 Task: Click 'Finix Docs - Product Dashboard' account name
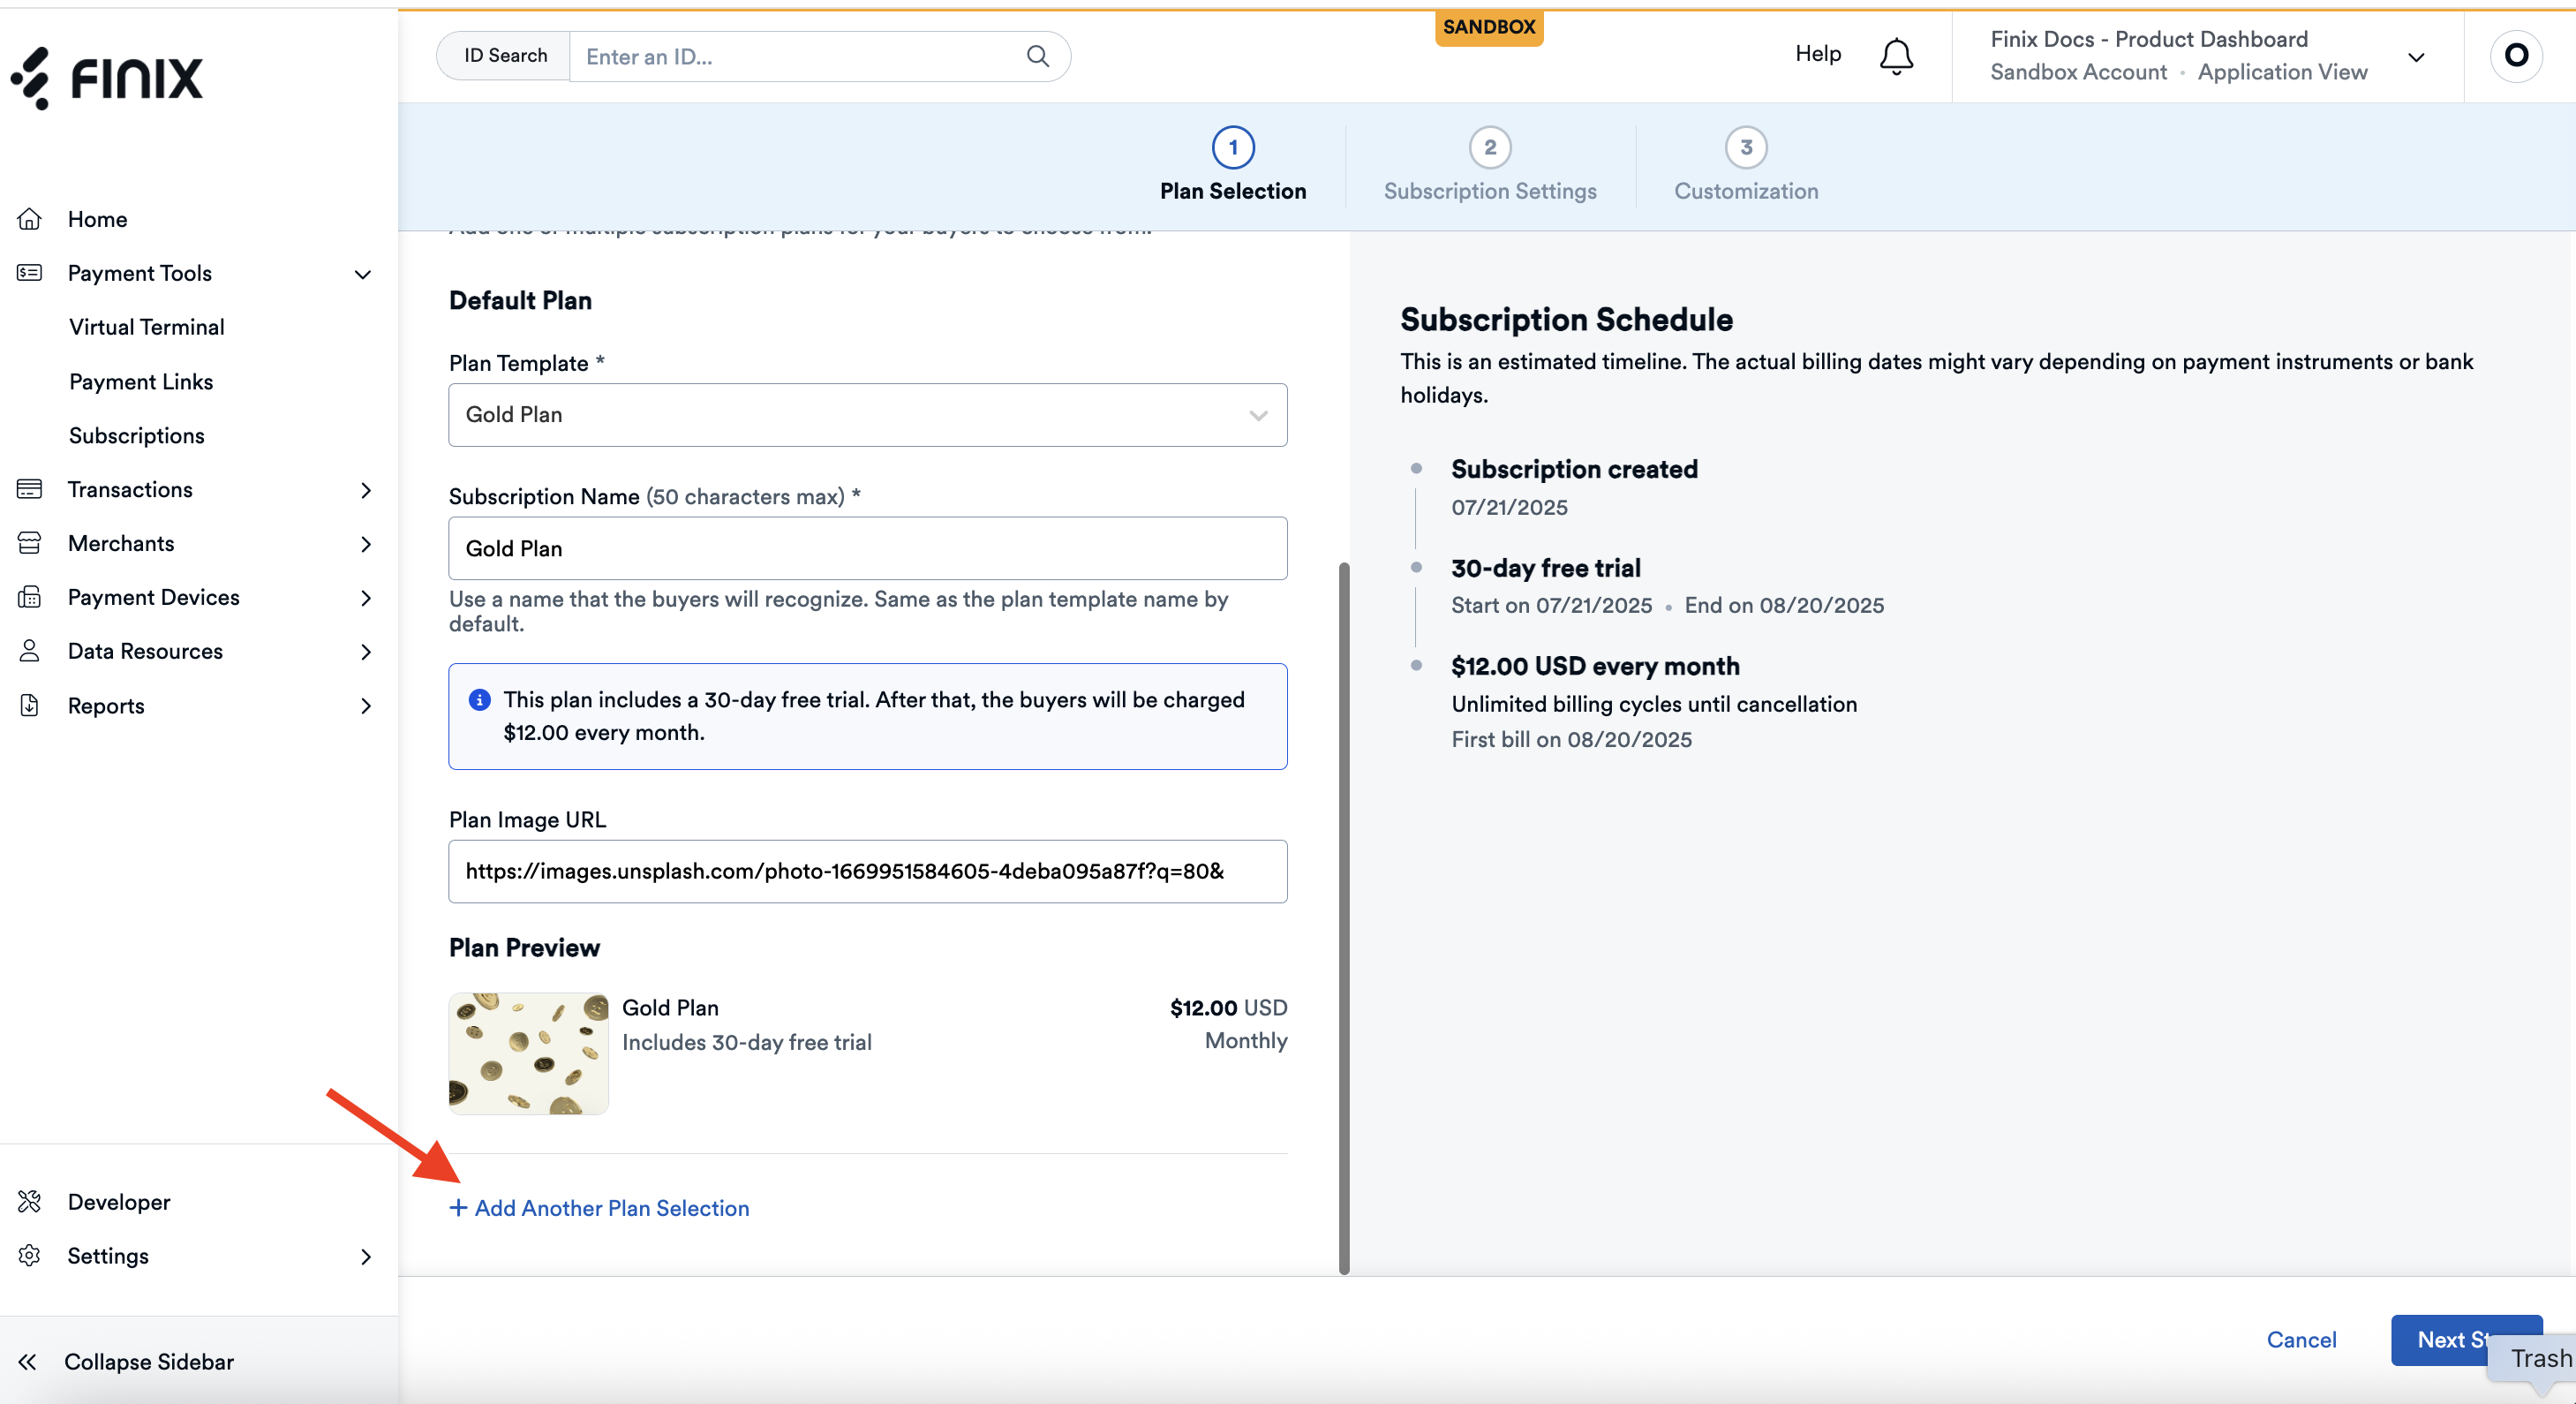tap(2149, 39)
